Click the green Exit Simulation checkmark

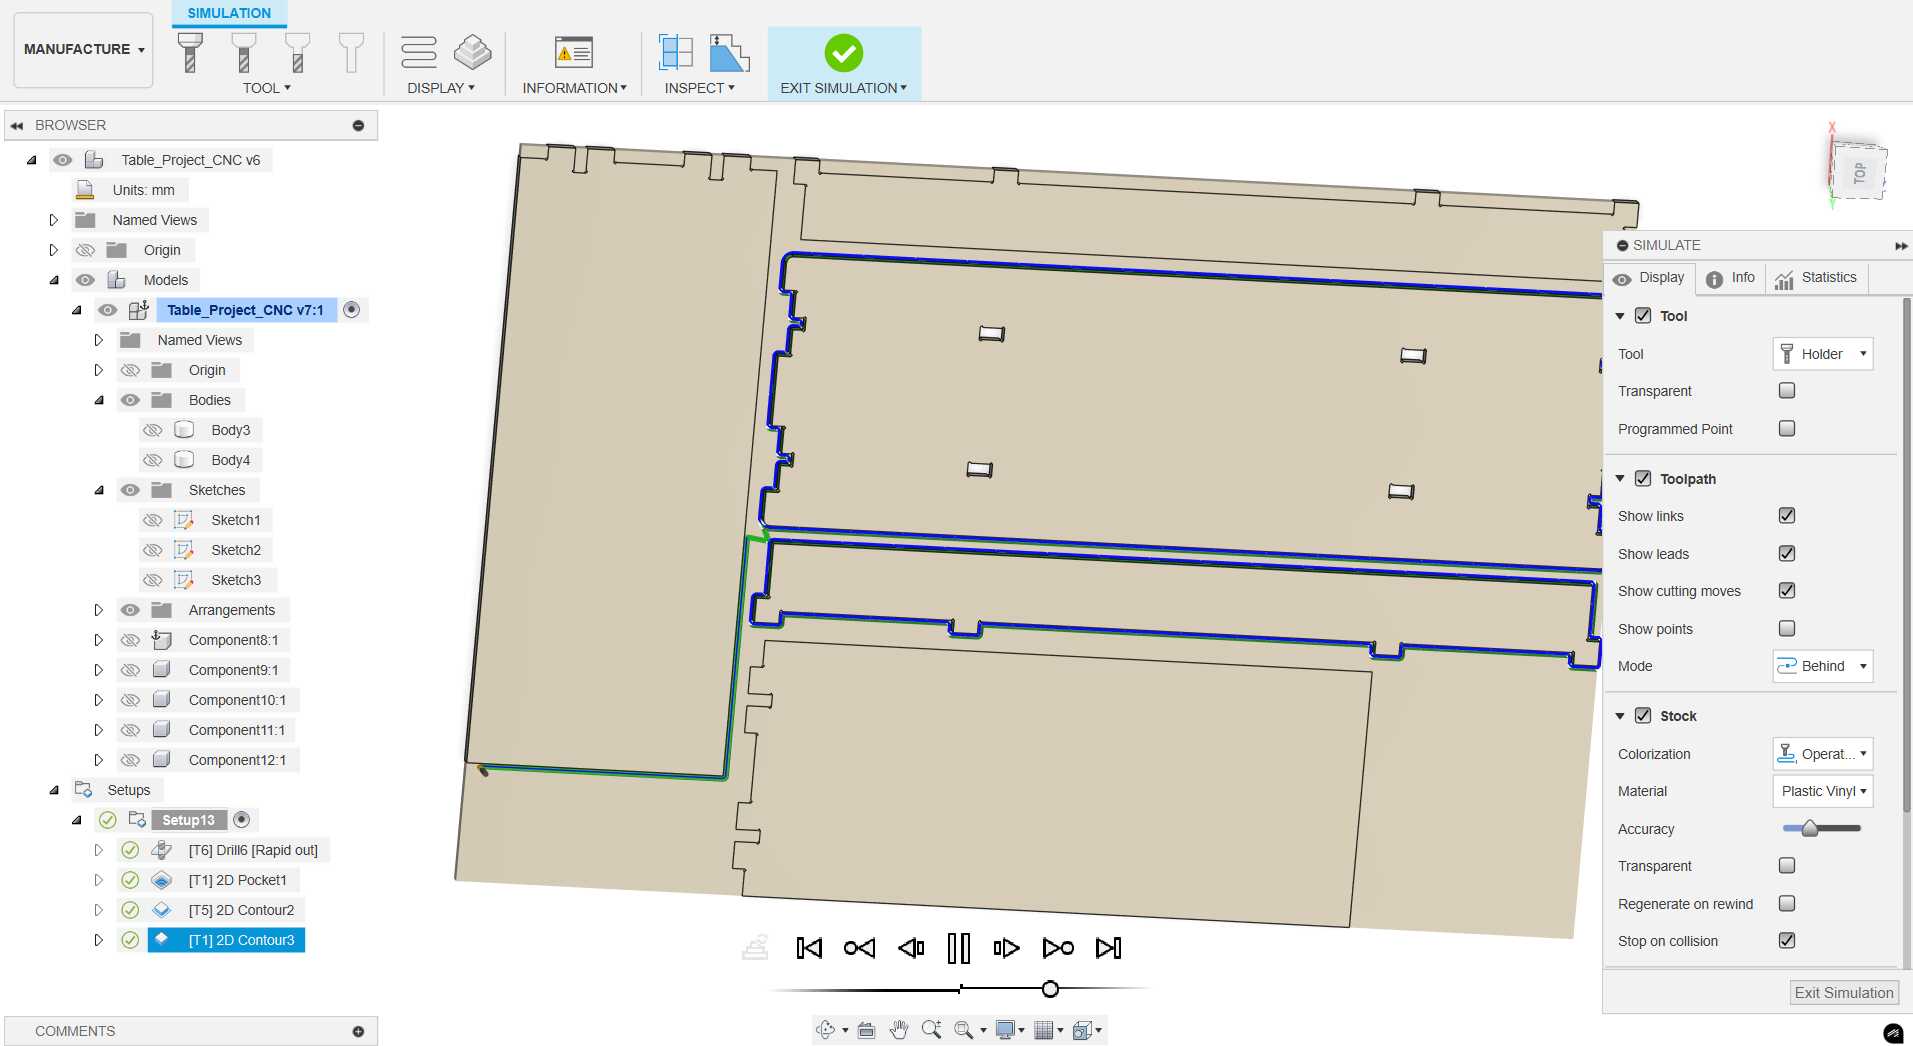click(x=843, y=53)
